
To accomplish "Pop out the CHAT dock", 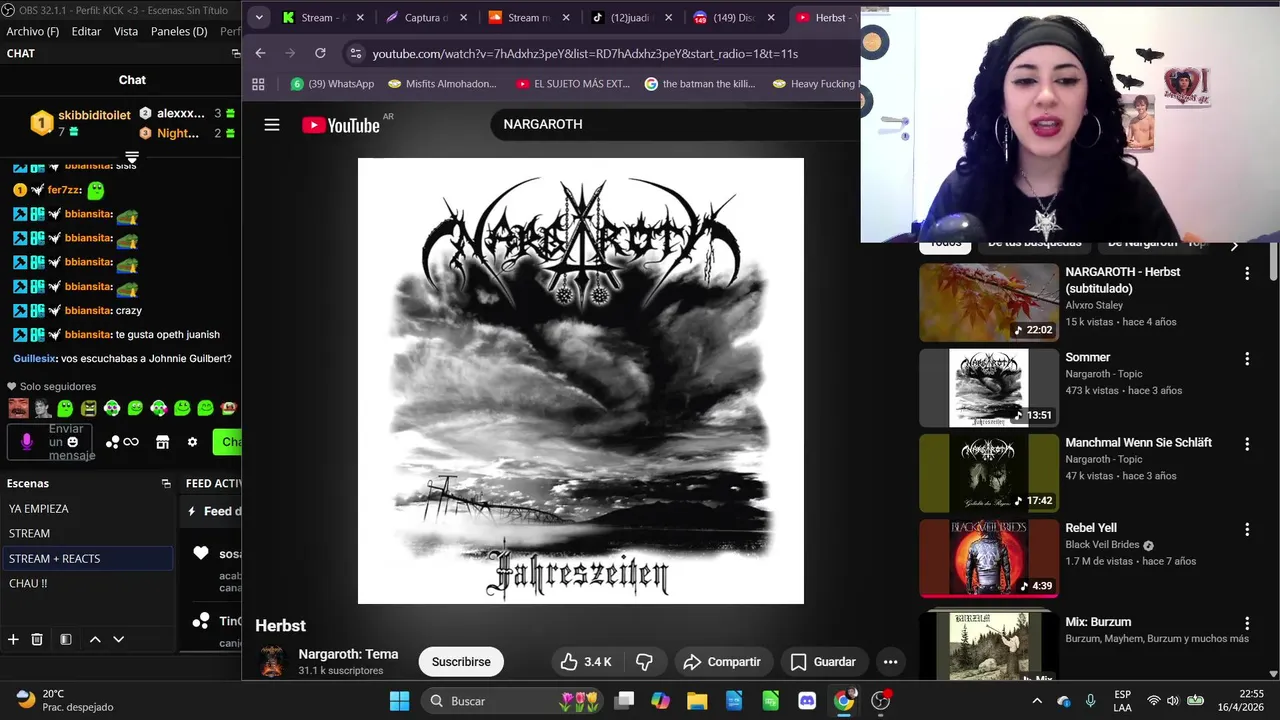I will pos(235,53).
